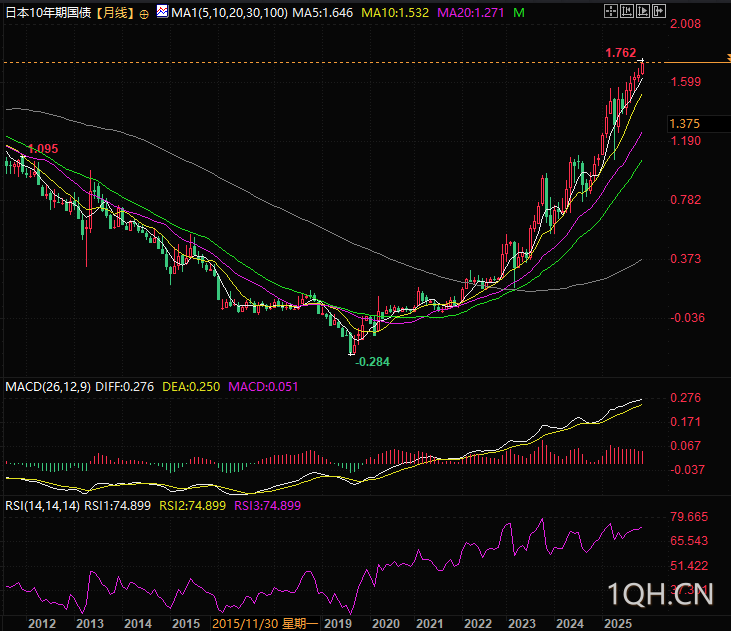
Task: Click the third of four top-right chart icons
Action: point(644,12)
